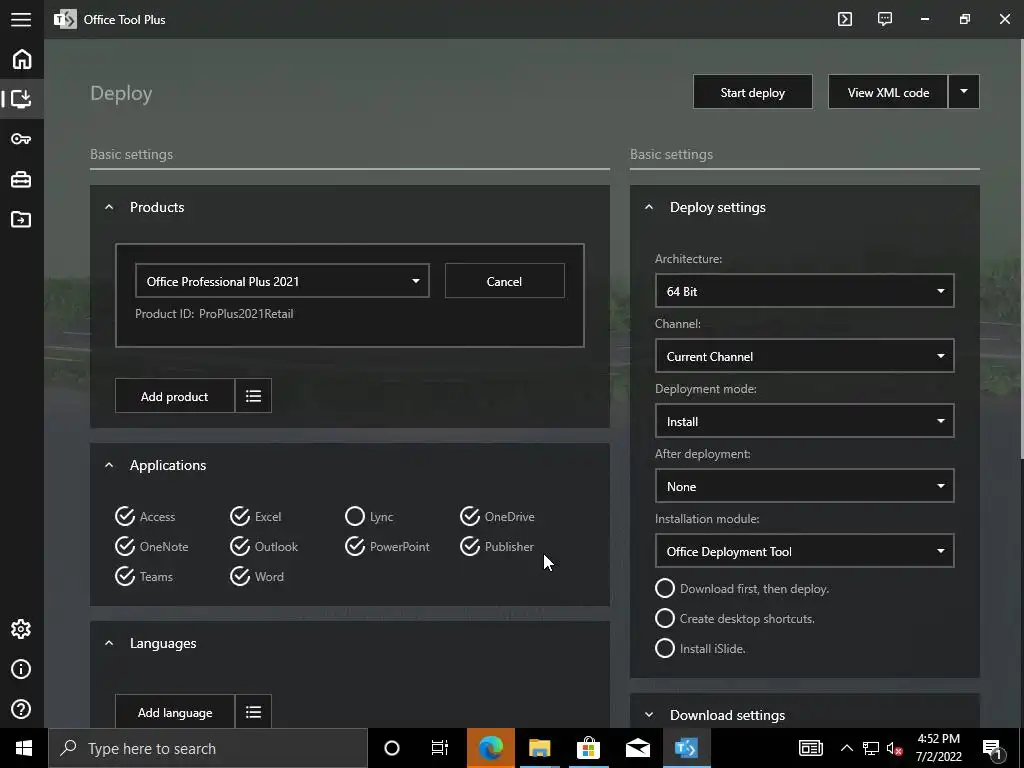Collapse the Applications section
The height and width of the screenshot is (768, 1024).
coord(109,465)
